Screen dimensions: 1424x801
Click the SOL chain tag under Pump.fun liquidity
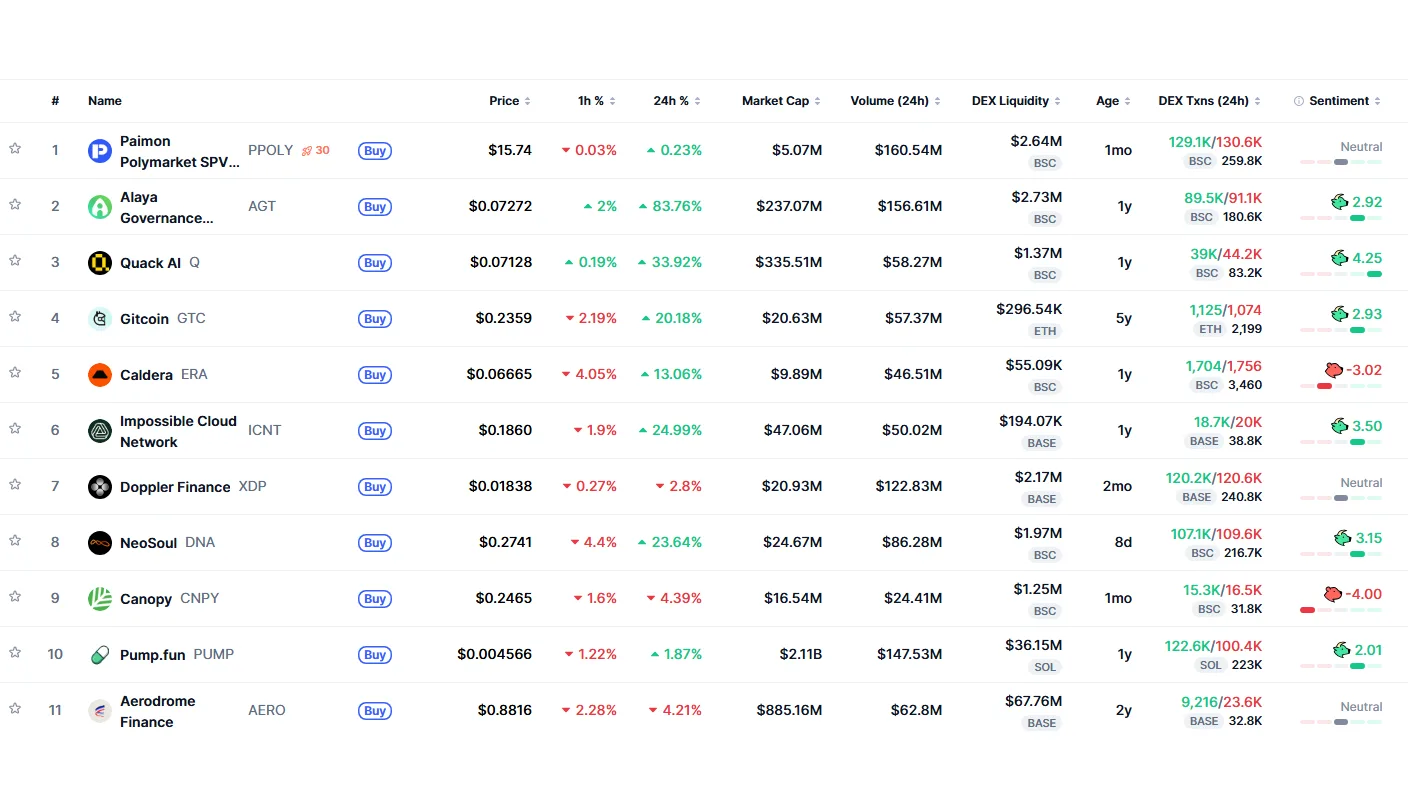[1045, 667]
